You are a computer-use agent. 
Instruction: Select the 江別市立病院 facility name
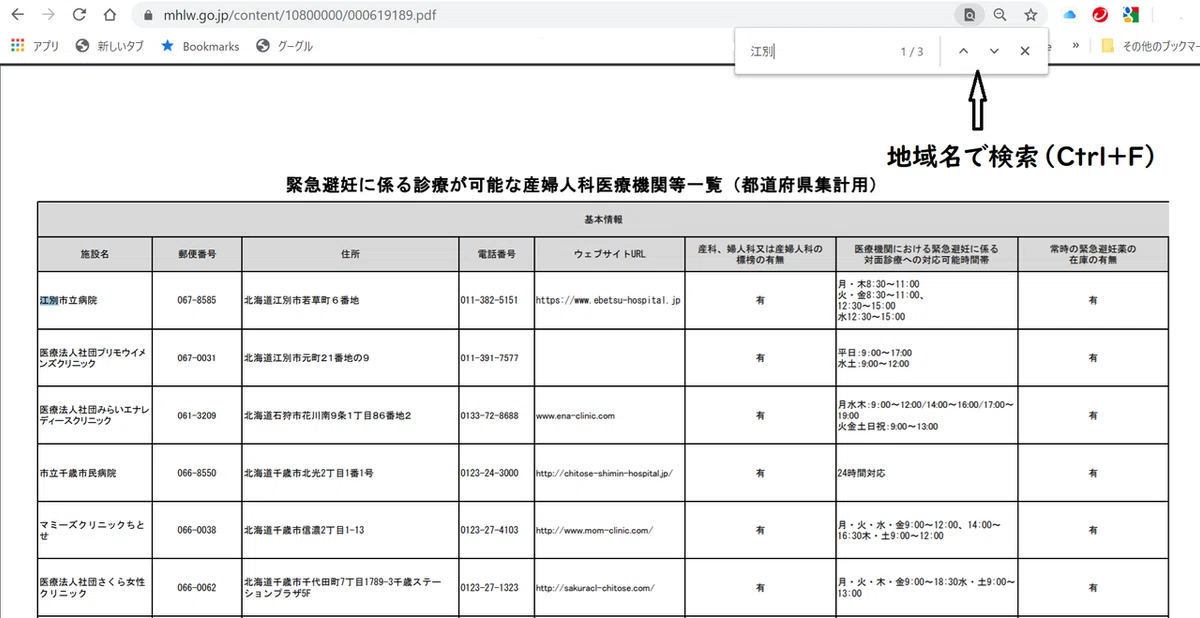pyautogui.click(x=68, y=300)
